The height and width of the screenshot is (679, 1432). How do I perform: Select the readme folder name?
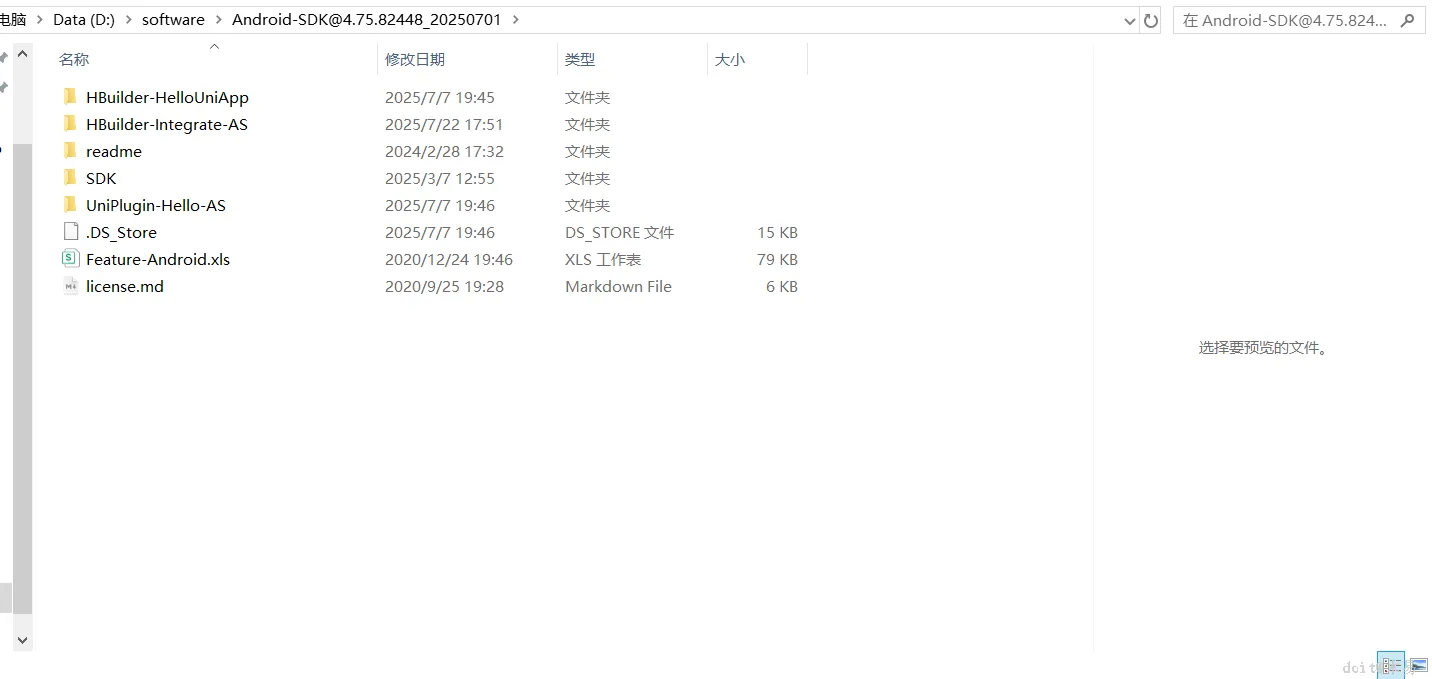pyautogui.click(x=114, y=151)
